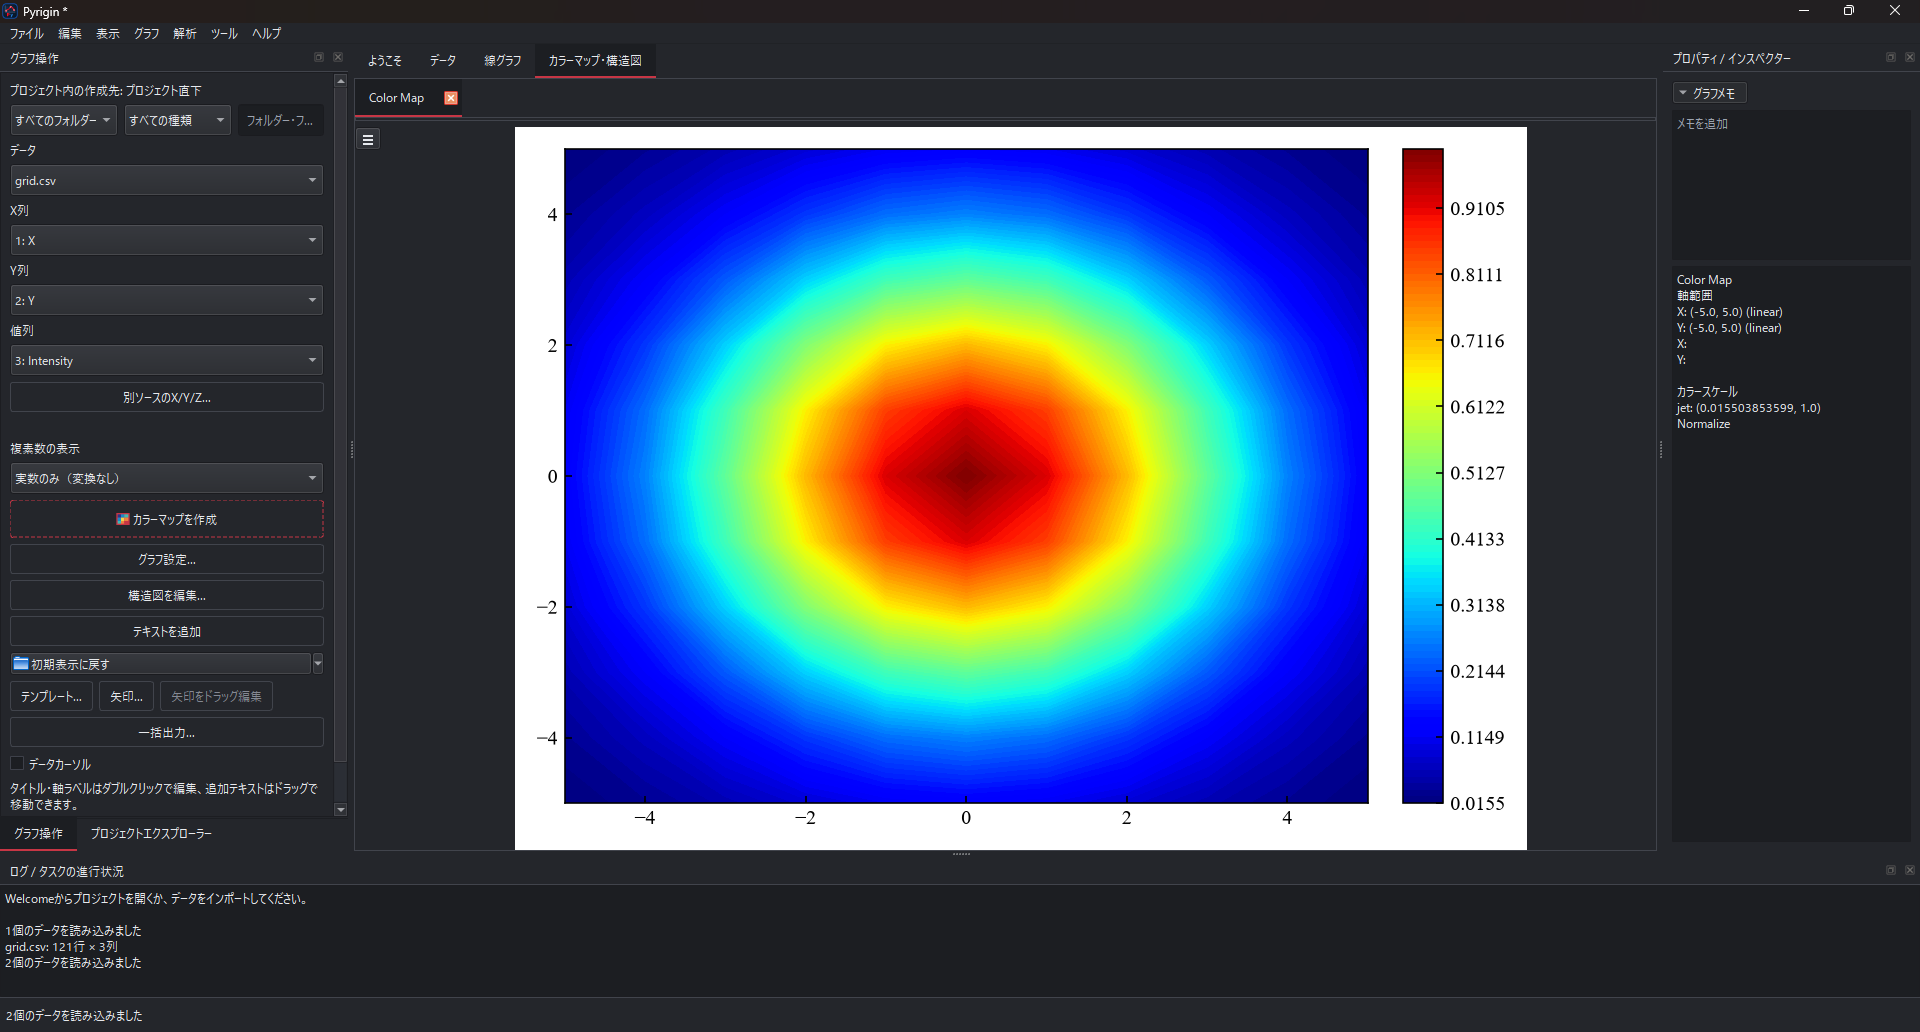Open the hamburger menu above the plot
1920x1032 pixels.
pyautogui.click(x=368, y=140)
